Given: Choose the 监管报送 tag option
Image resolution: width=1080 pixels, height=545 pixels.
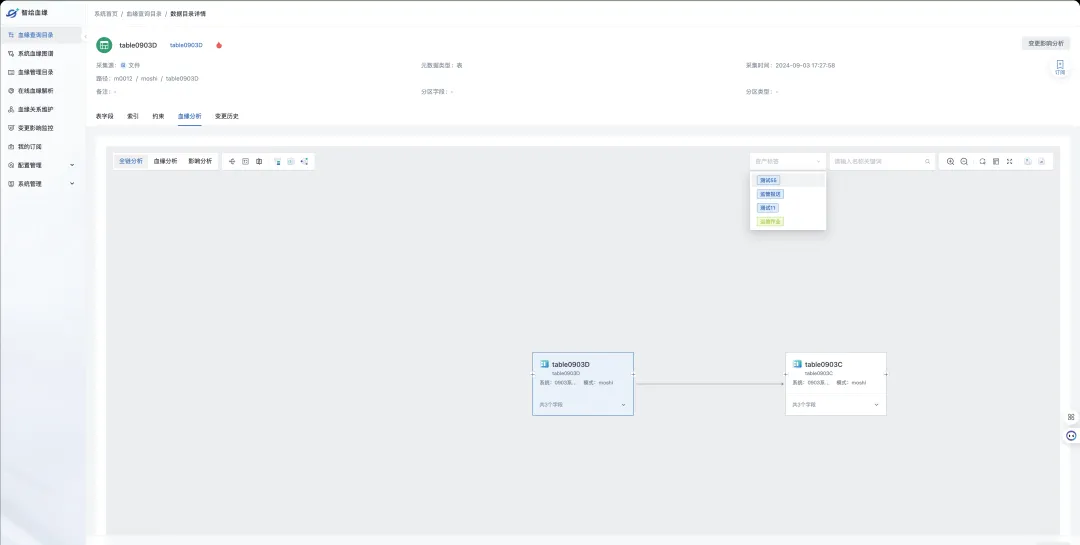Looking at the screenshot, I should click(788, 194).
